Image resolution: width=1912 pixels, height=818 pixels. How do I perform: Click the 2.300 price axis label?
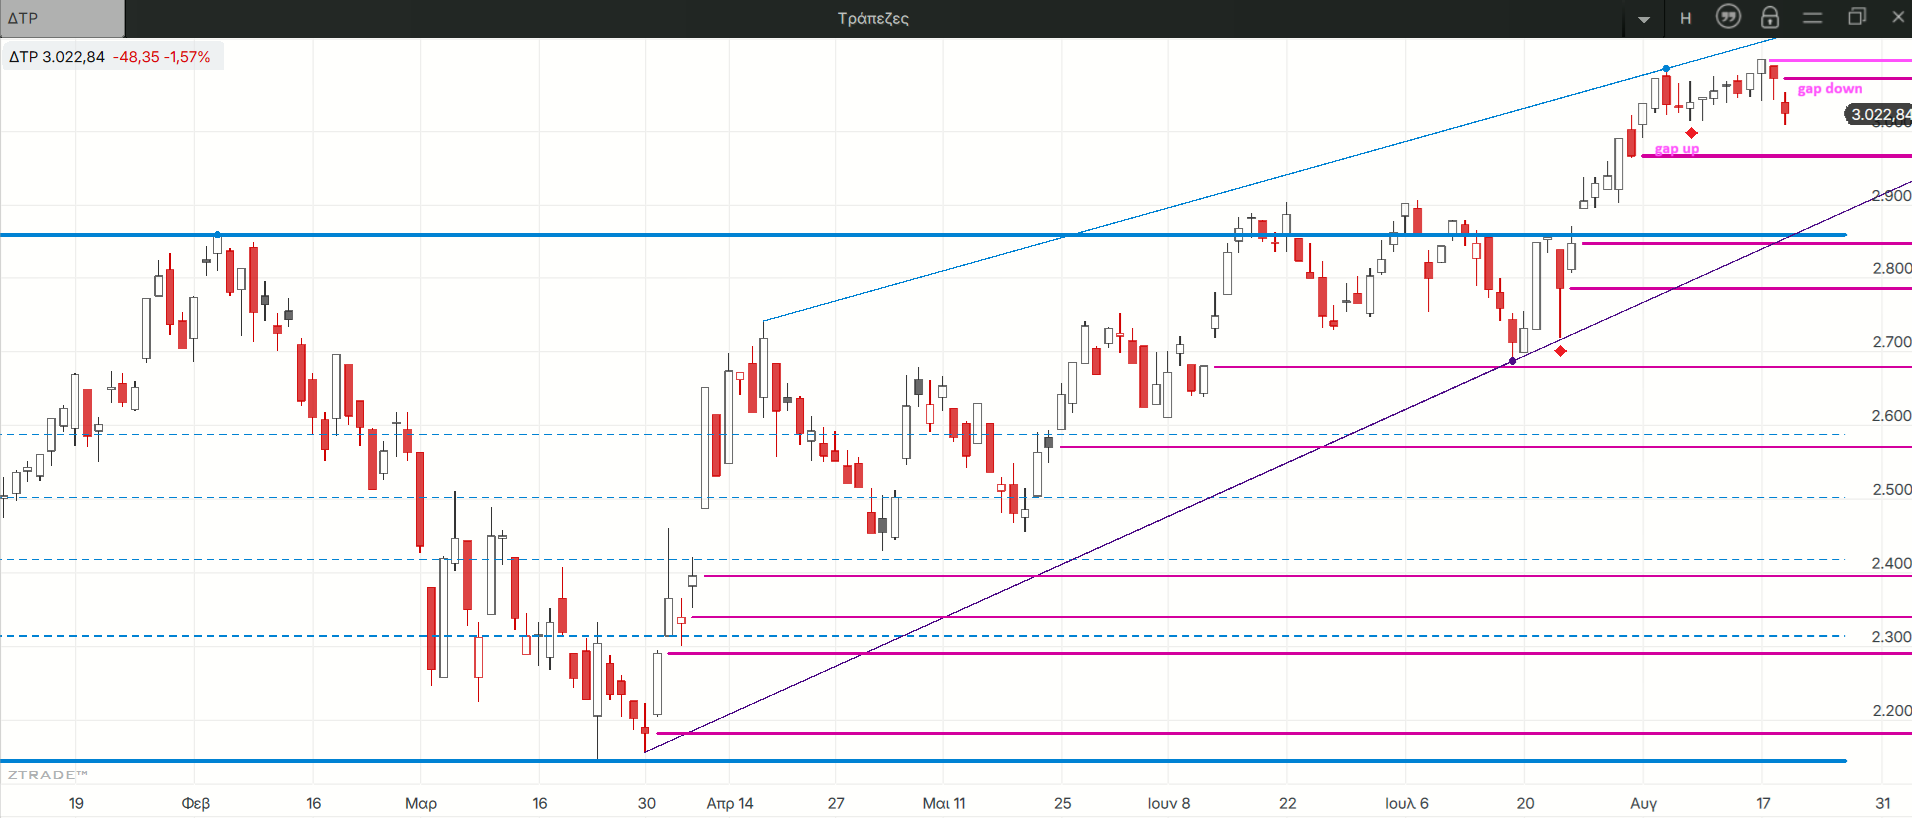1892,637
